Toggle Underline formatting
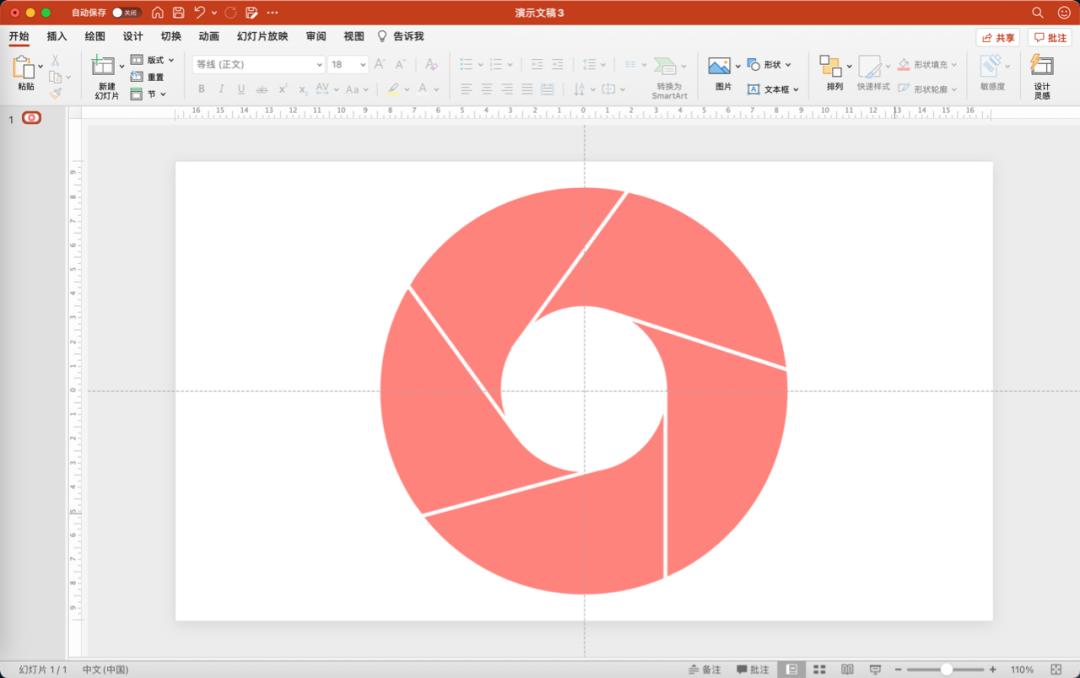This screenshot has width=1080, height=678. coord(241,89)
